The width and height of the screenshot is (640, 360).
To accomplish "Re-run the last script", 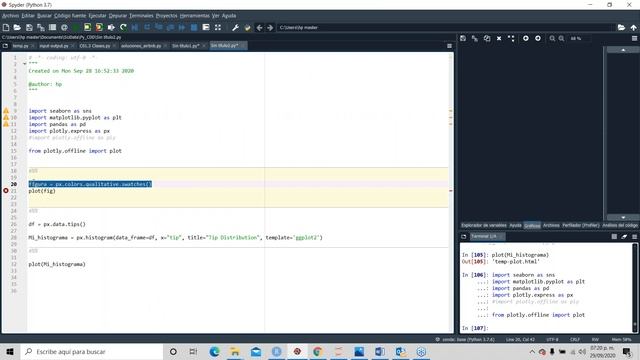I will (x=123, y=27).
